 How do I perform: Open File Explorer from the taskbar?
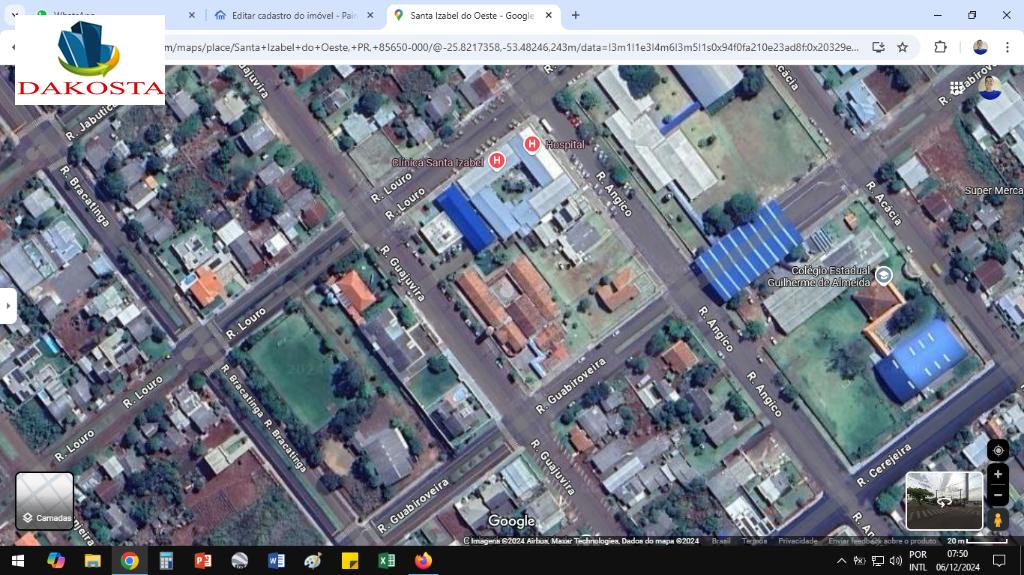point(92,561)
